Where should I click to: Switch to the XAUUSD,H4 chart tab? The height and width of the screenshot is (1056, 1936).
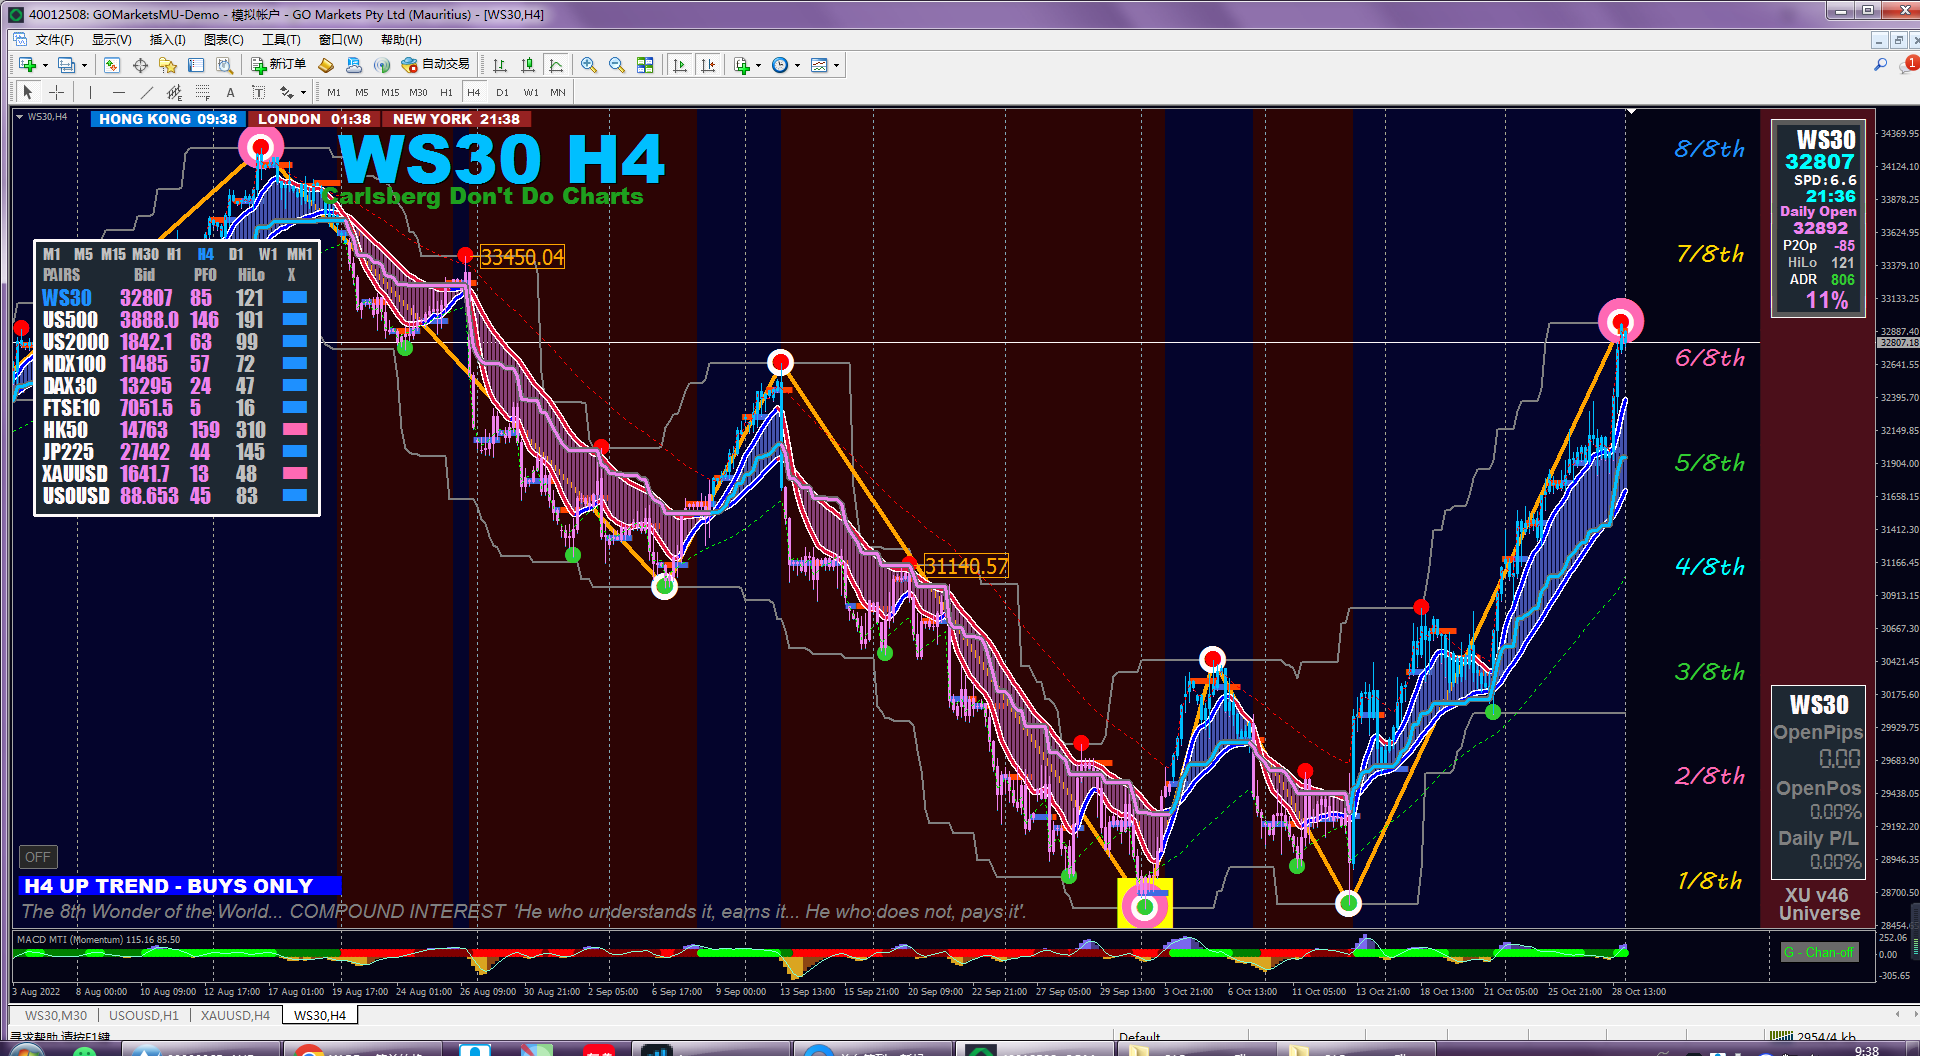235,1015
